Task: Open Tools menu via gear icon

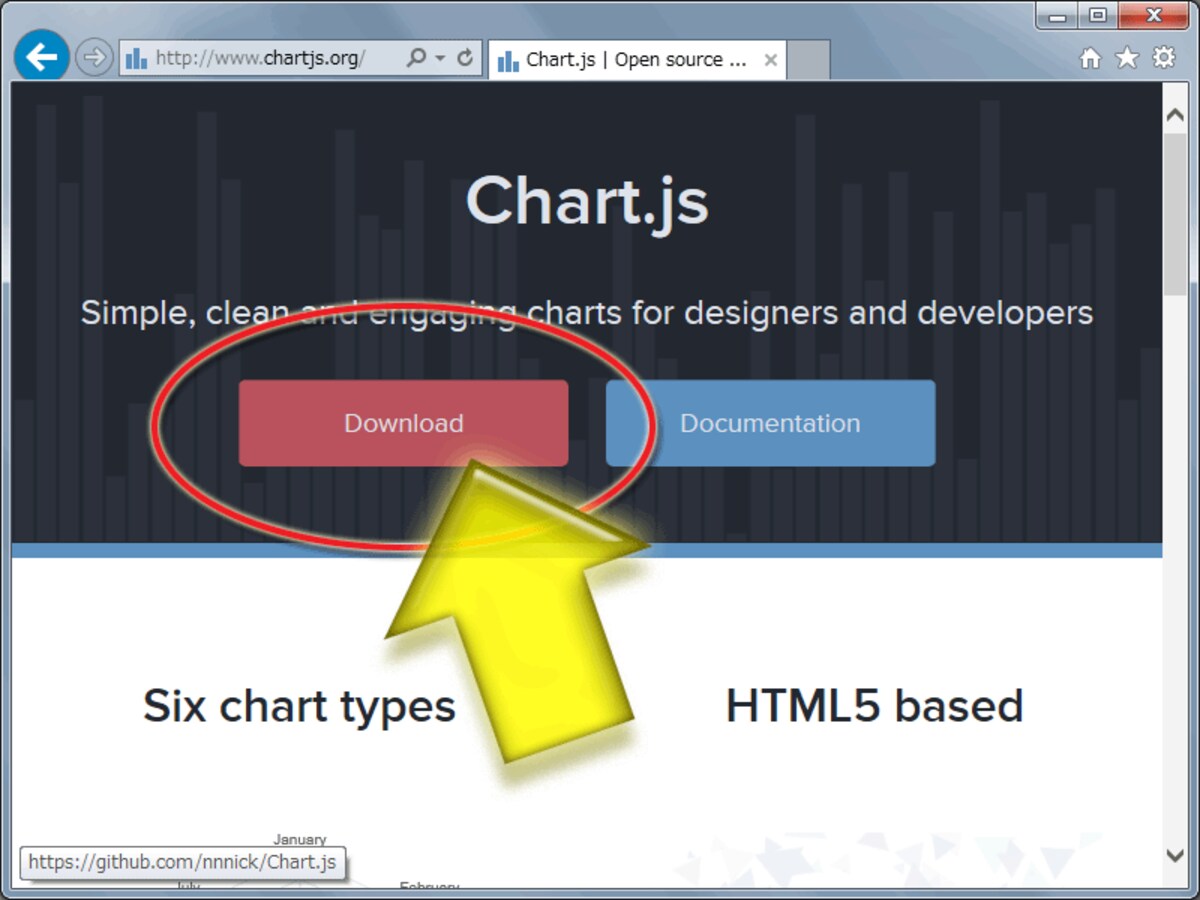Action: [1164, 58]
